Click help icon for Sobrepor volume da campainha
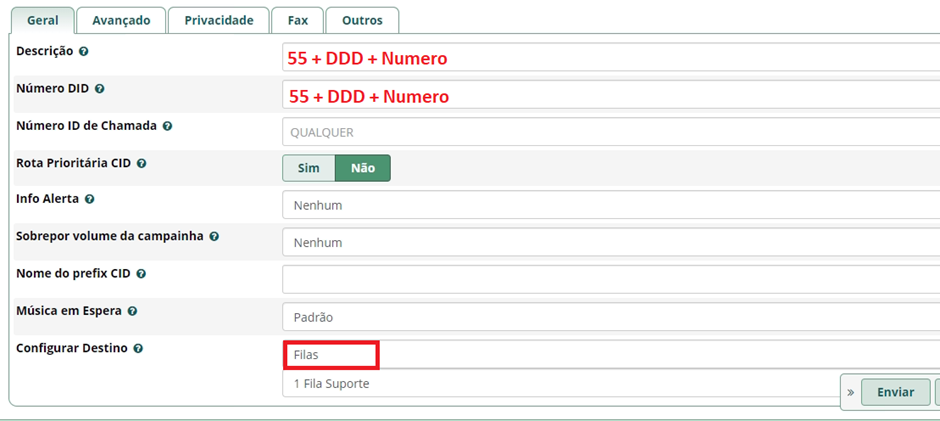This screenshot has width=940, height=421. coord(214,236)
